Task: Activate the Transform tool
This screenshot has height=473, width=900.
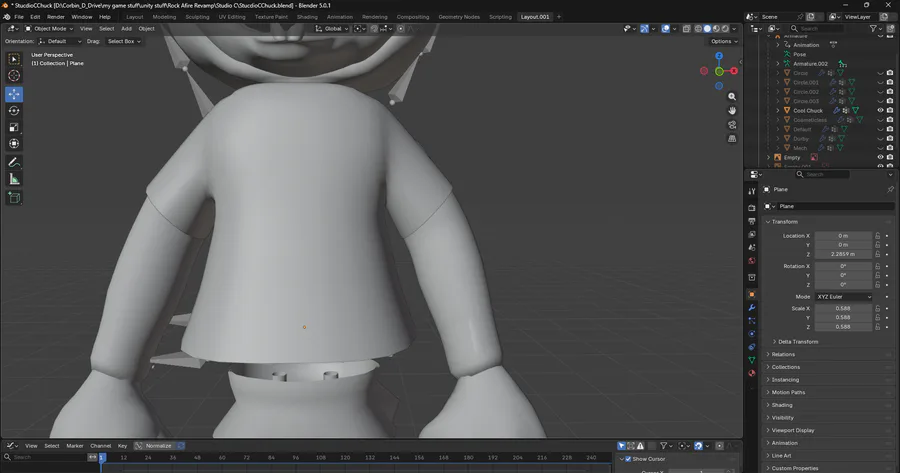Action: pos(14,144)
